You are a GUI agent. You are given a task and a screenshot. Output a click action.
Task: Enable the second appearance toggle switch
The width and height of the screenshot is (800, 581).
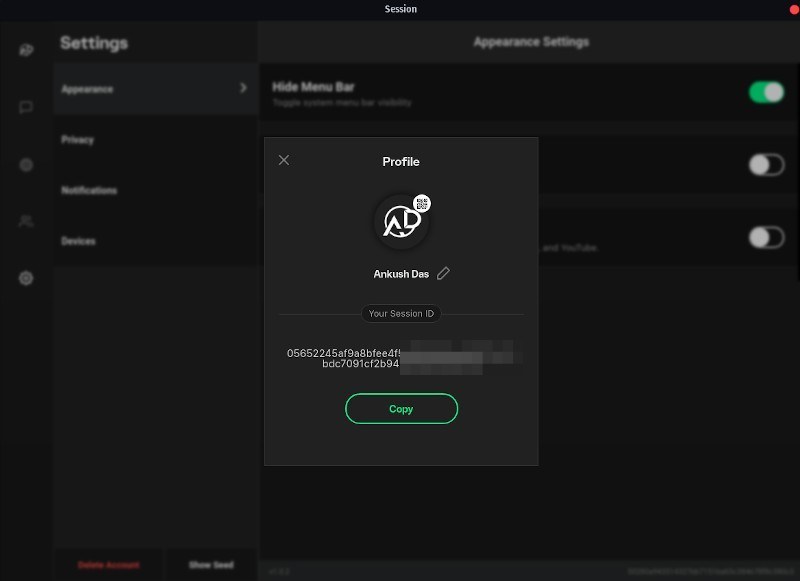coord(766,165)
